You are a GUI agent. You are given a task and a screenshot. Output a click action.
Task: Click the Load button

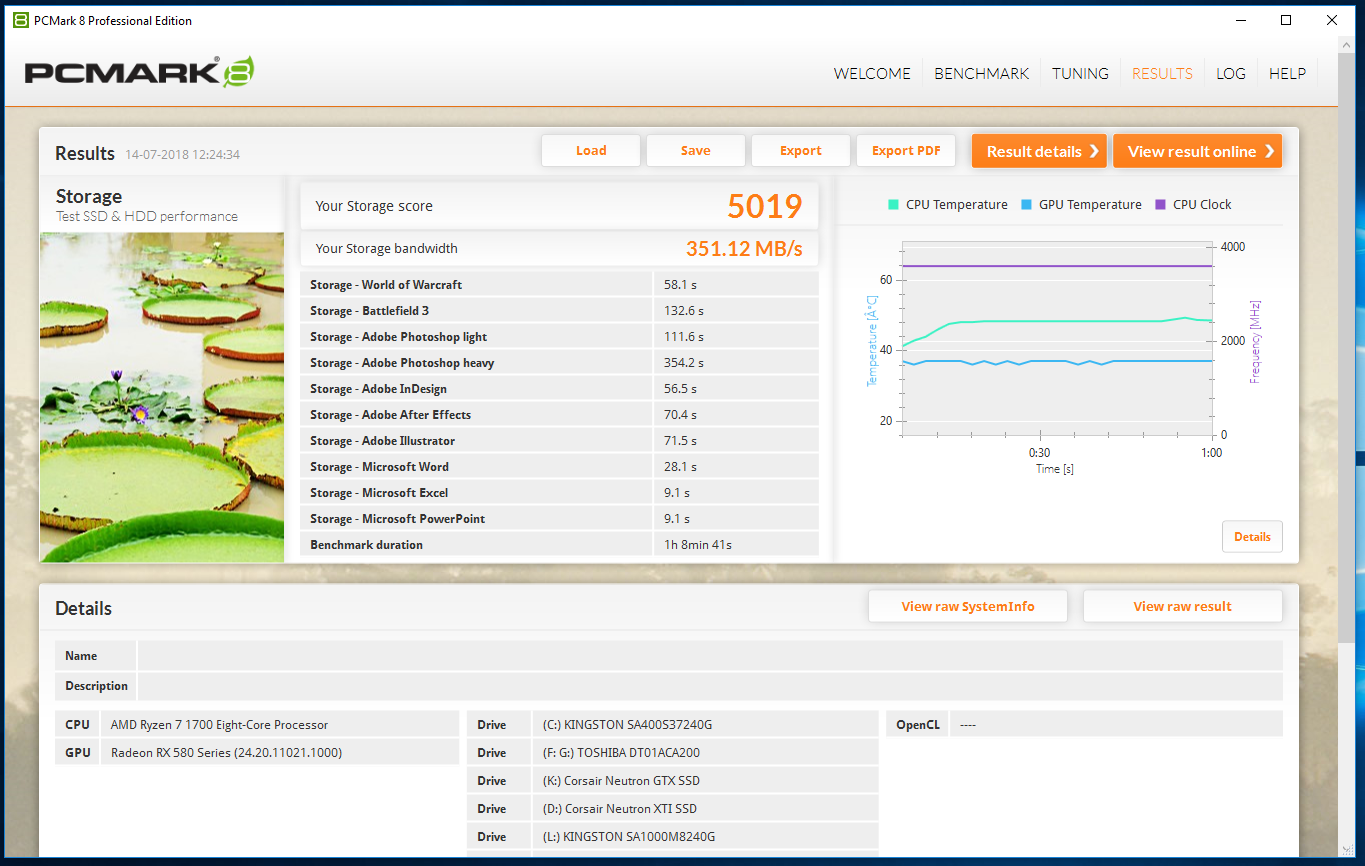tap(591, 151)
